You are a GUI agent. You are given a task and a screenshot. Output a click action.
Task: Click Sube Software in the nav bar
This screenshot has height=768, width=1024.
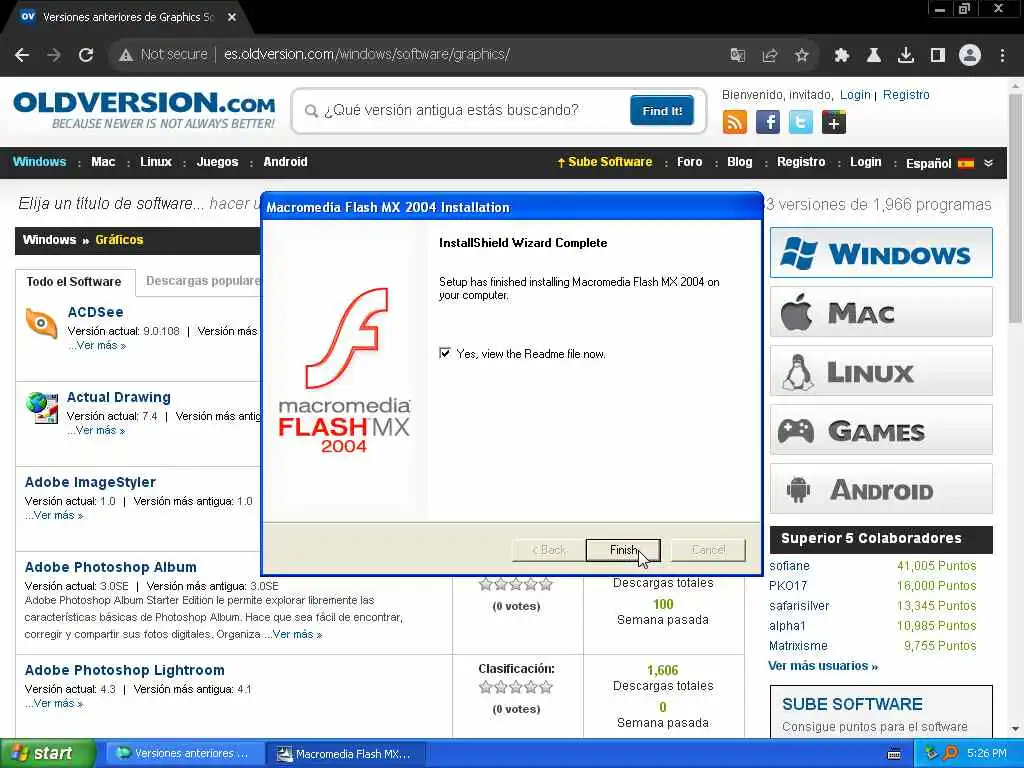(605, 162)
